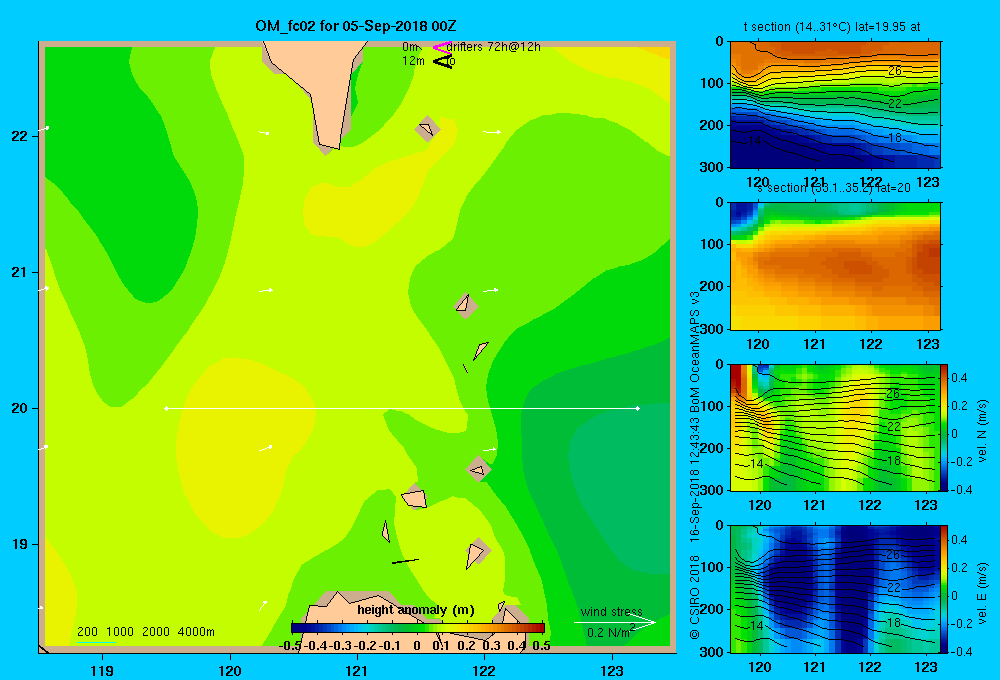
Task: Click the black 12m drifter legend arrow
Action: point(443,62)
